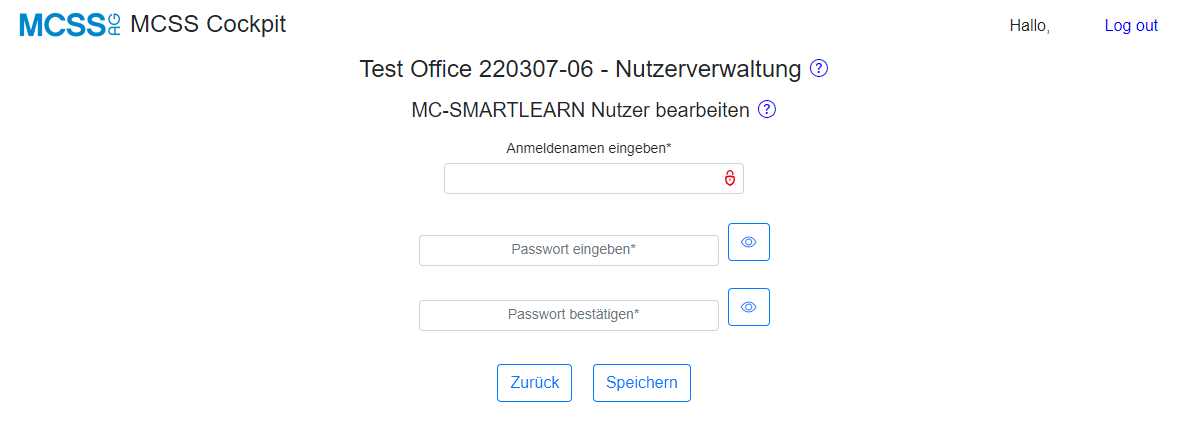
Task: Click the red lock icon in login field
Action: tap(730, 178)
